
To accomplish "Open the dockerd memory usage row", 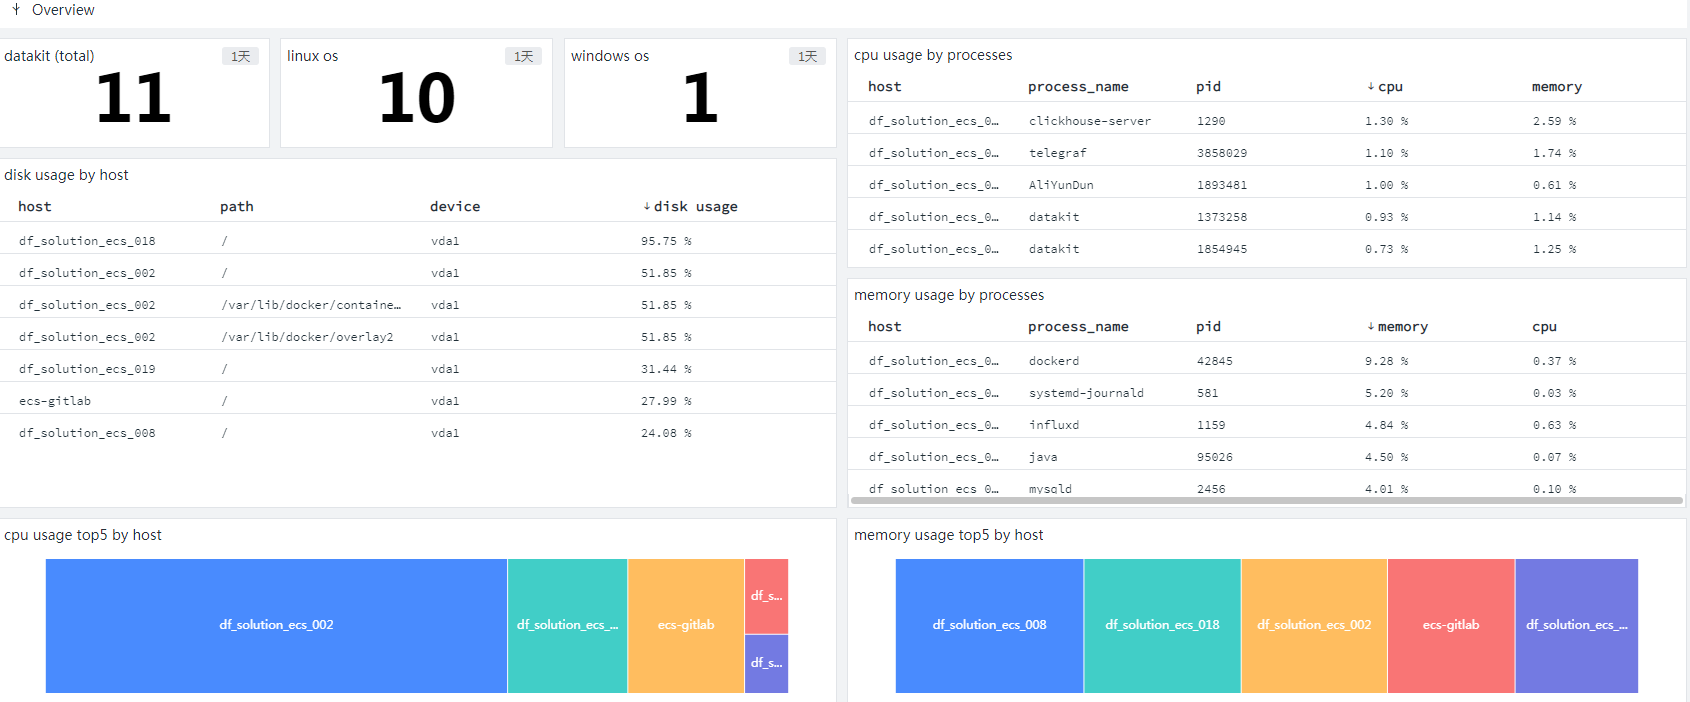I will pyautogui.click(x=1266, y=360).
